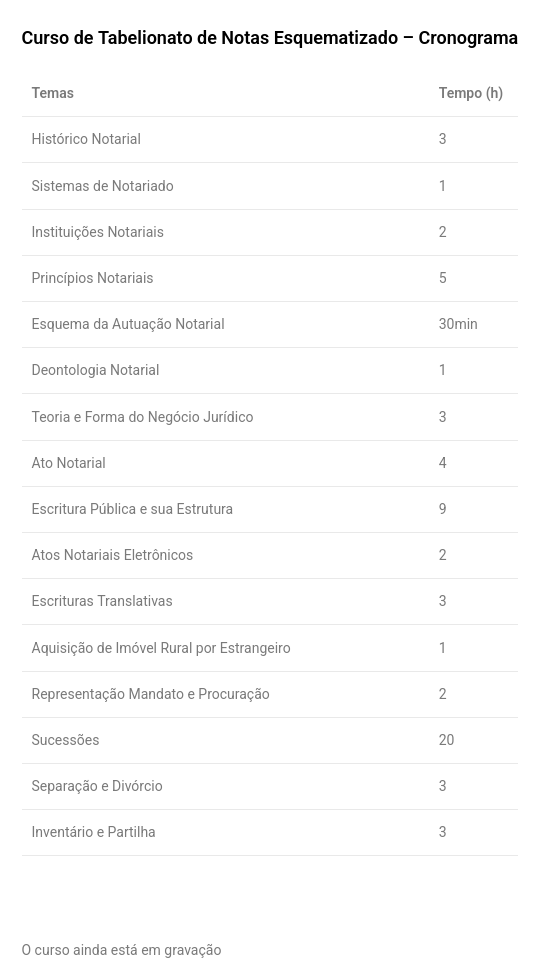The image size is (535, 978).
Task: Click the Separação e Divórcio entry
Action: (x=97, y=786)
